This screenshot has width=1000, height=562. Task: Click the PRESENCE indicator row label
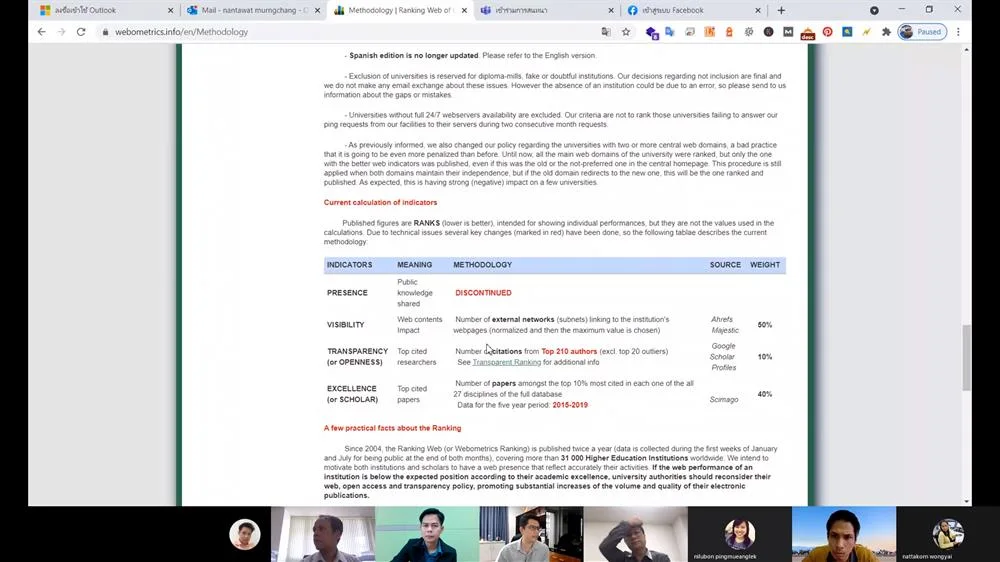347,293
